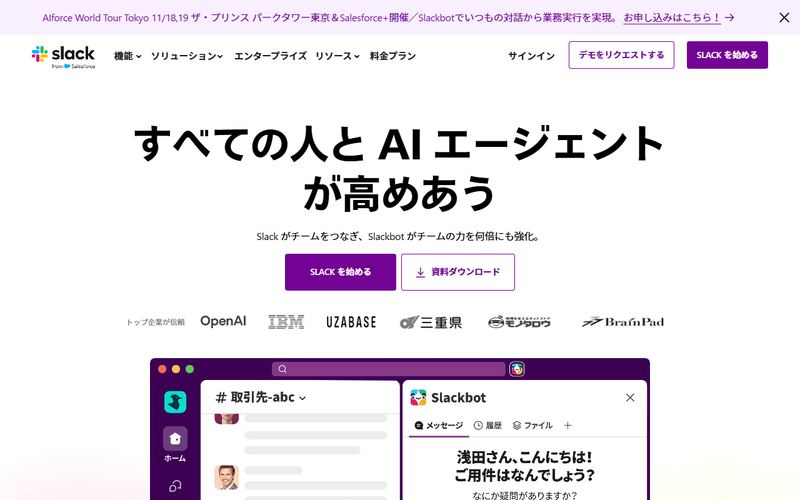
Task: Click the BrainPad logo
Action: [622, 322]
